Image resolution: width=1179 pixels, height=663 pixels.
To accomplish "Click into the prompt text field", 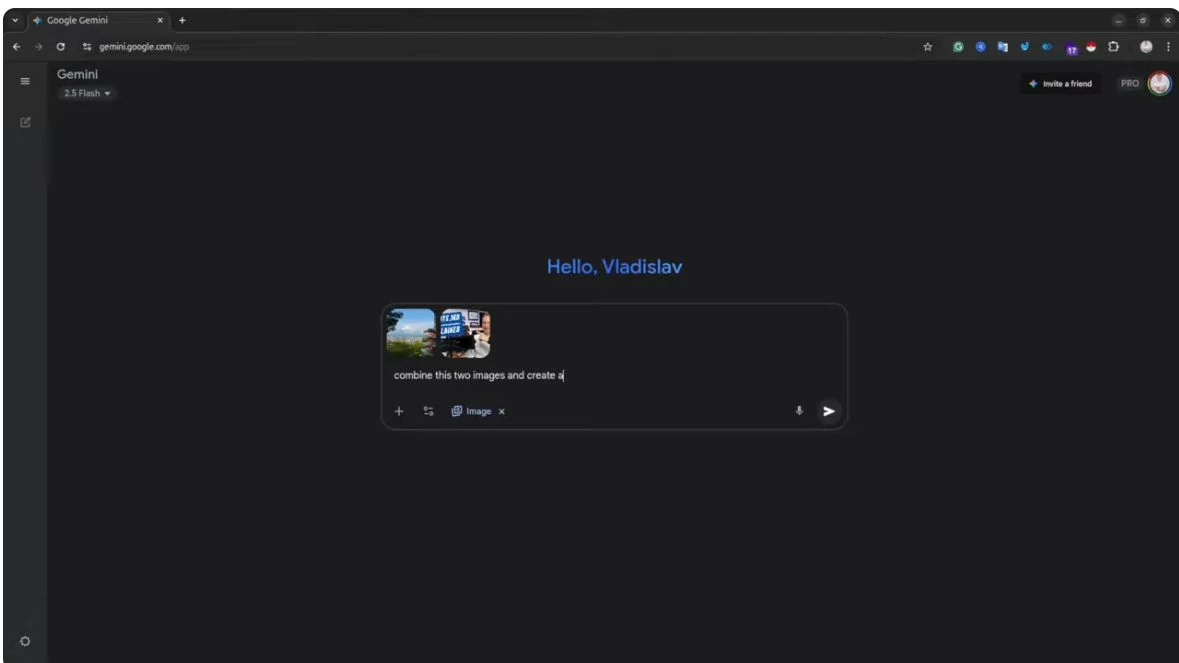I will point(613,375).
